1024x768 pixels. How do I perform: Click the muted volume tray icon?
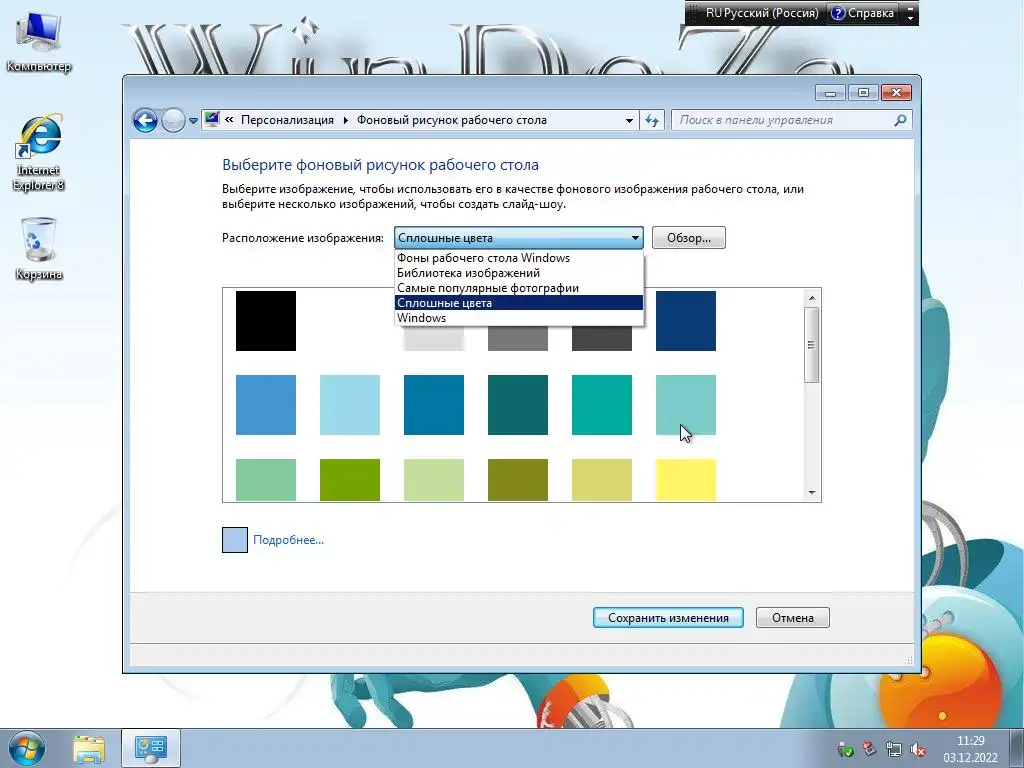point(917,749)
